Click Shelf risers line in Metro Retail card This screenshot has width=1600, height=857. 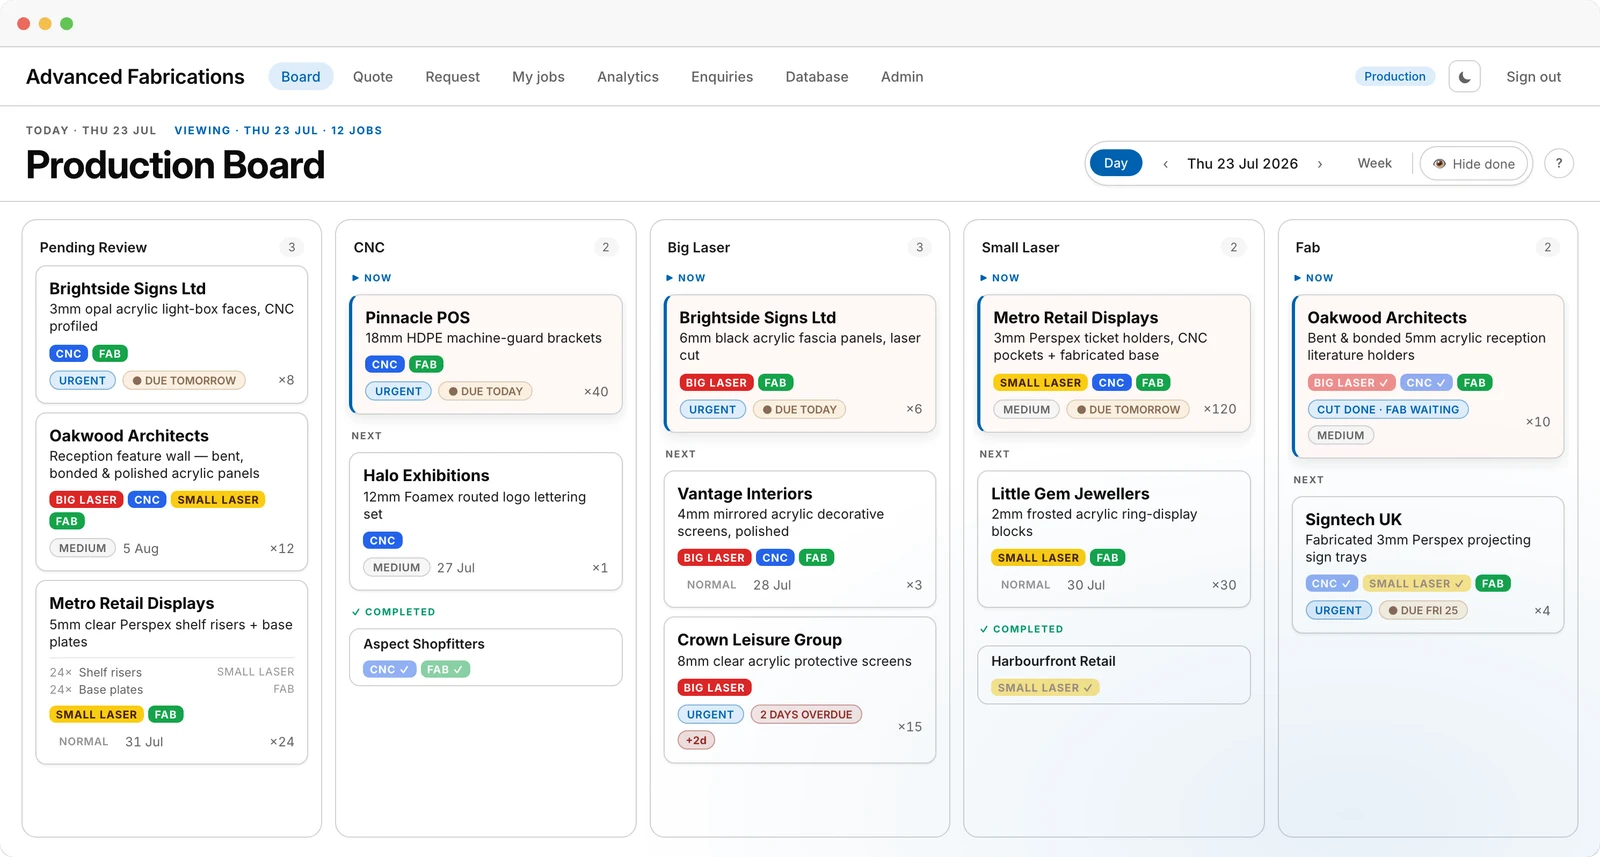tap(172, 672)
